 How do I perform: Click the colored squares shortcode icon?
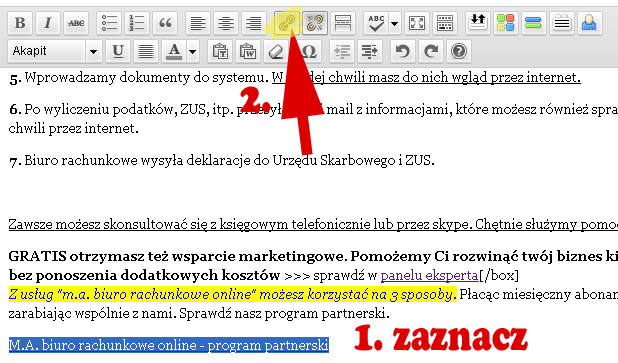[505, 22]
